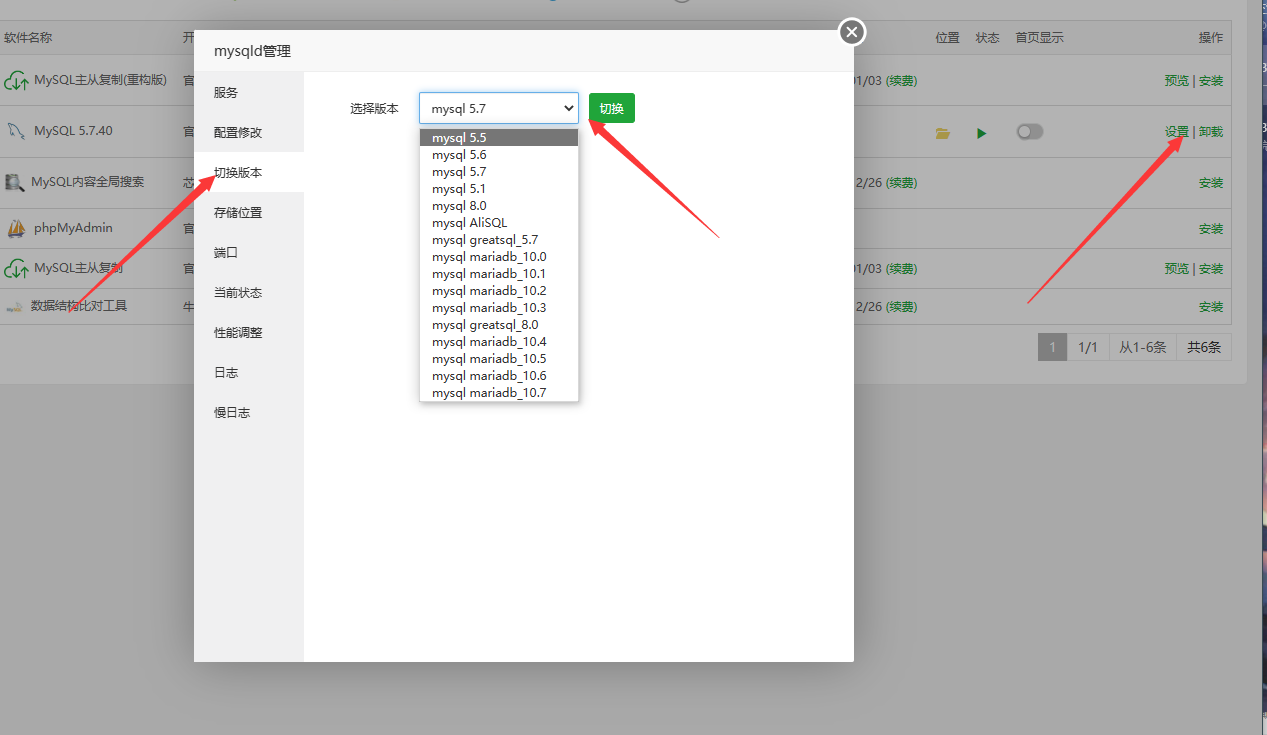Click the 1/1 page indicator
Viewport: 1267px width, 735px height.
click(x=1088, y=347)
